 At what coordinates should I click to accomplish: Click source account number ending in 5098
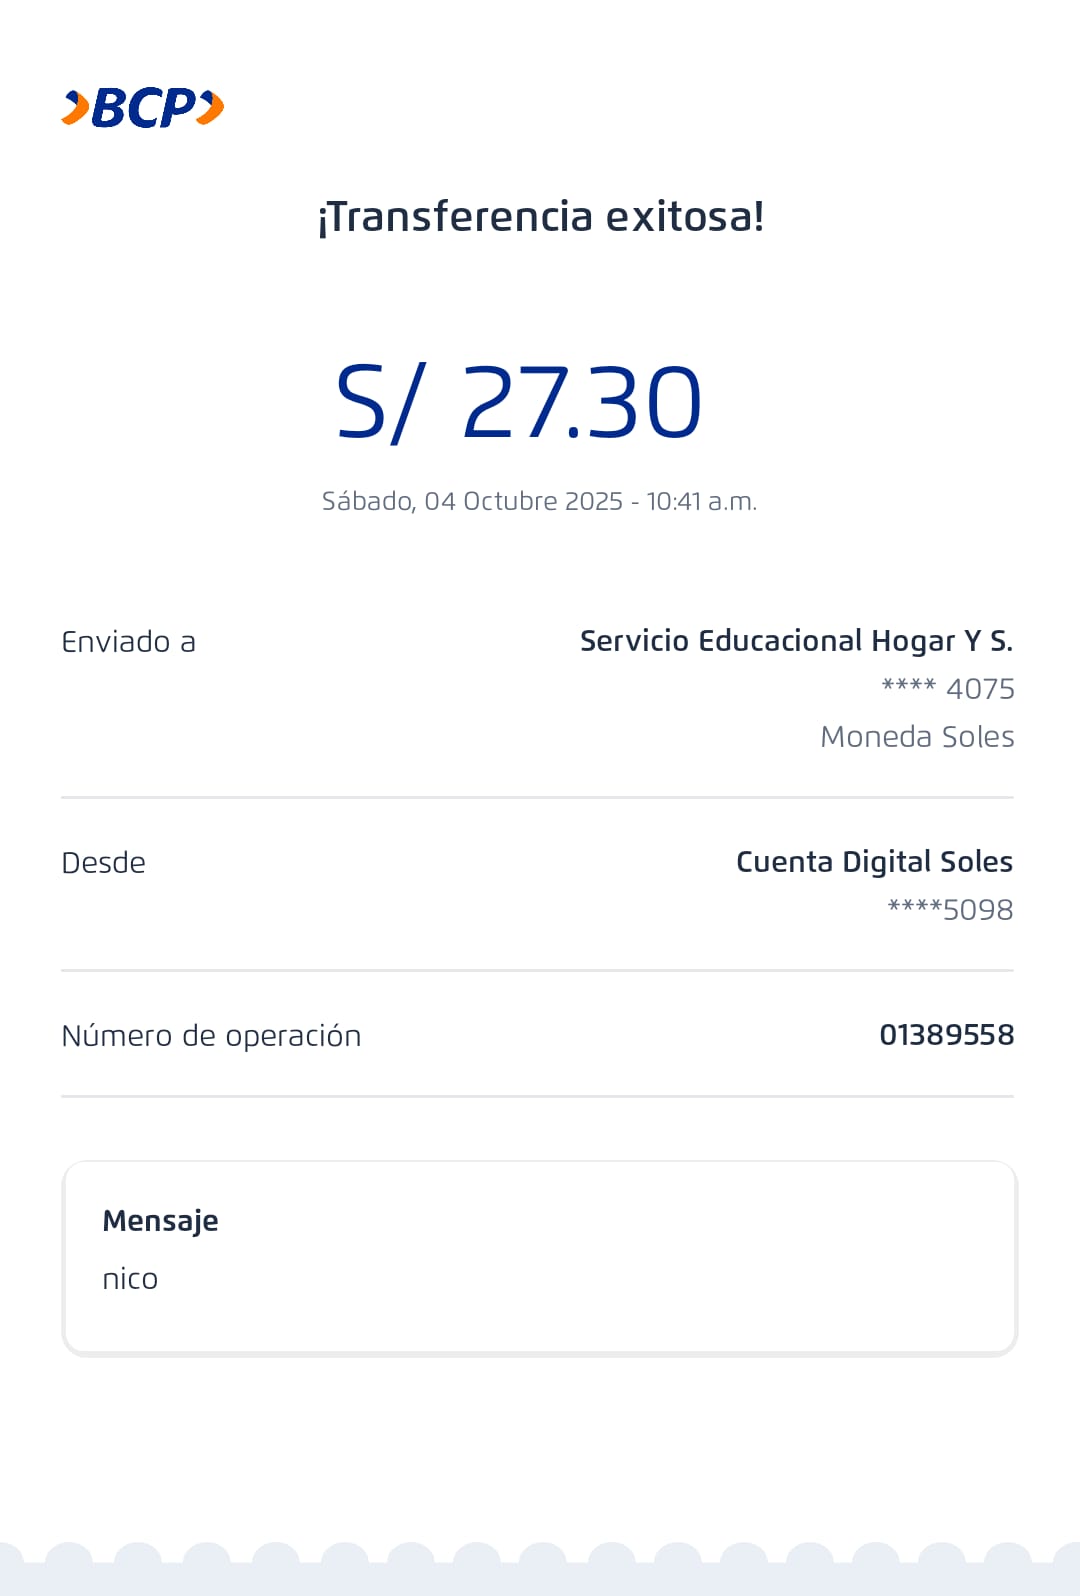pos(950,910)
